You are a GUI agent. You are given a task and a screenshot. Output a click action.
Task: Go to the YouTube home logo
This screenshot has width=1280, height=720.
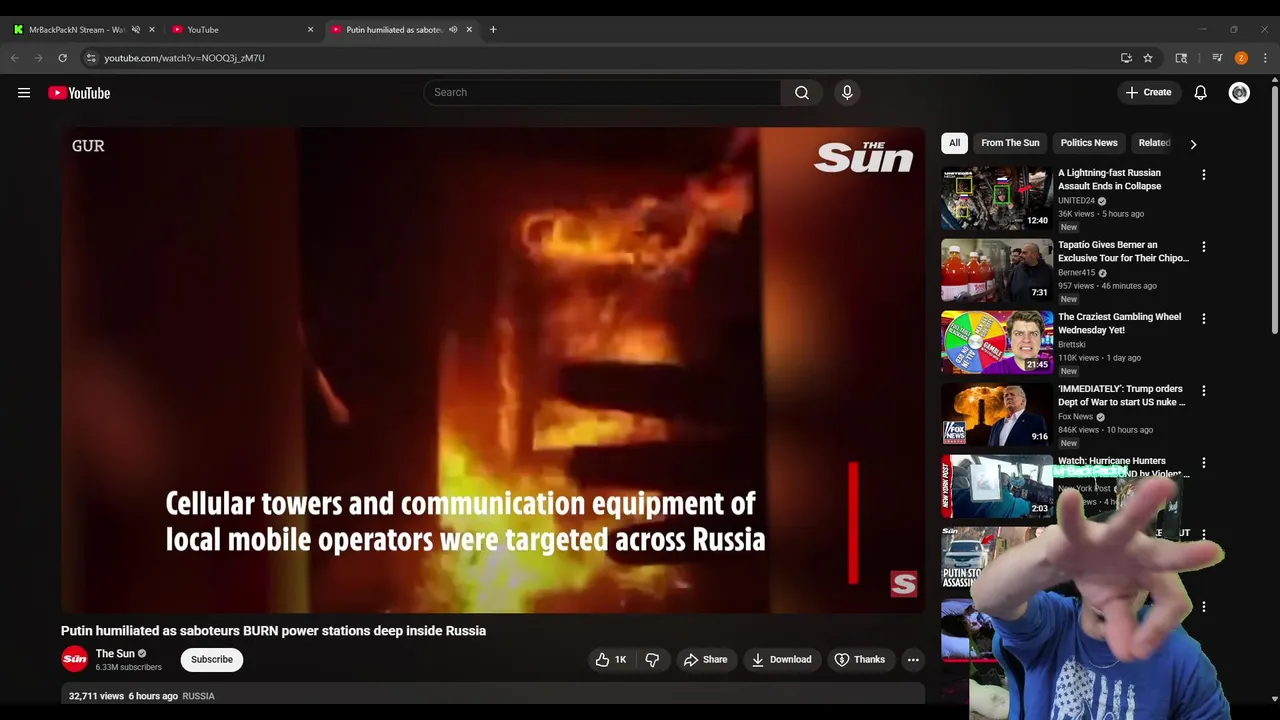pos(79,93)
